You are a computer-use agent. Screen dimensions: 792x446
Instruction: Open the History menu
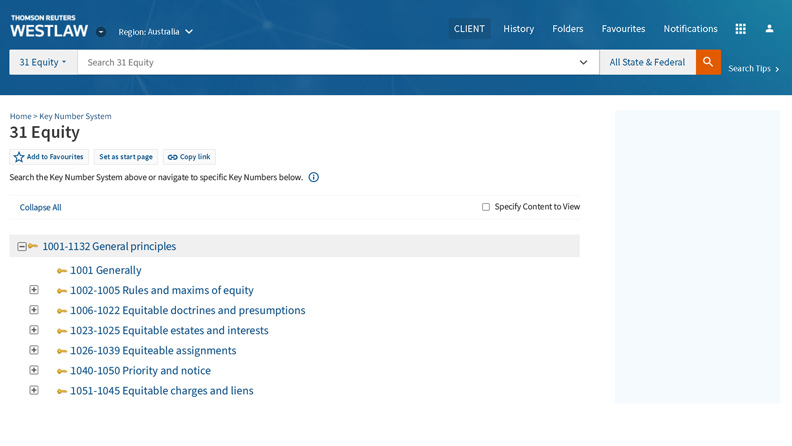coord(518,29)
